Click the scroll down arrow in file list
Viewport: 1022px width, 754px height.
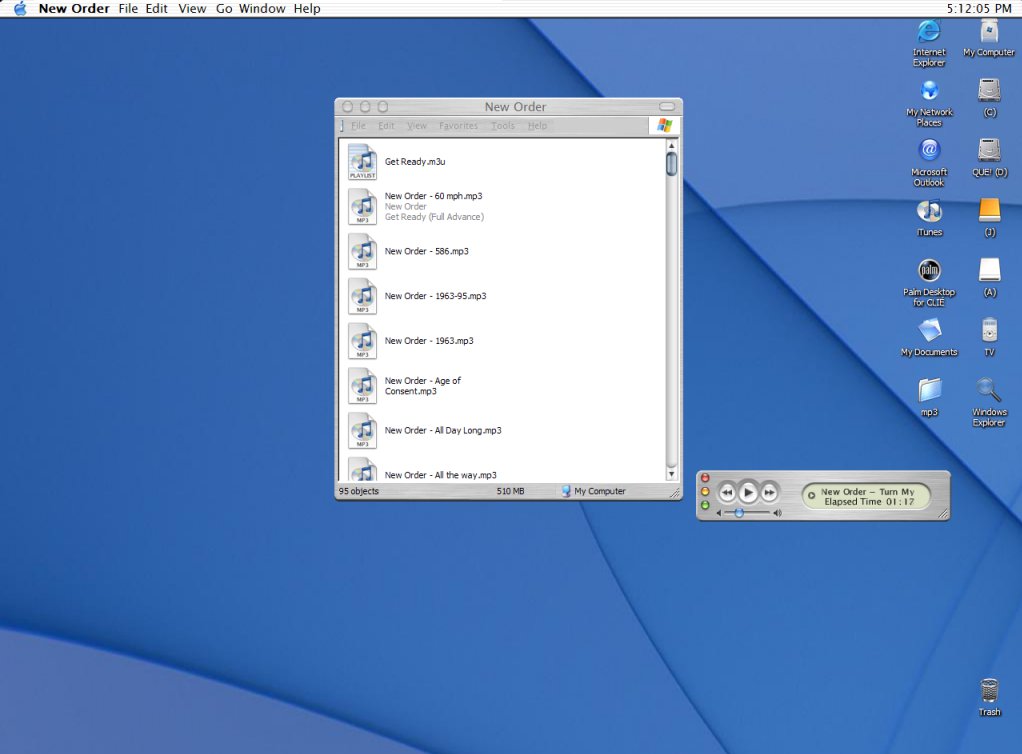coord(671,474)
